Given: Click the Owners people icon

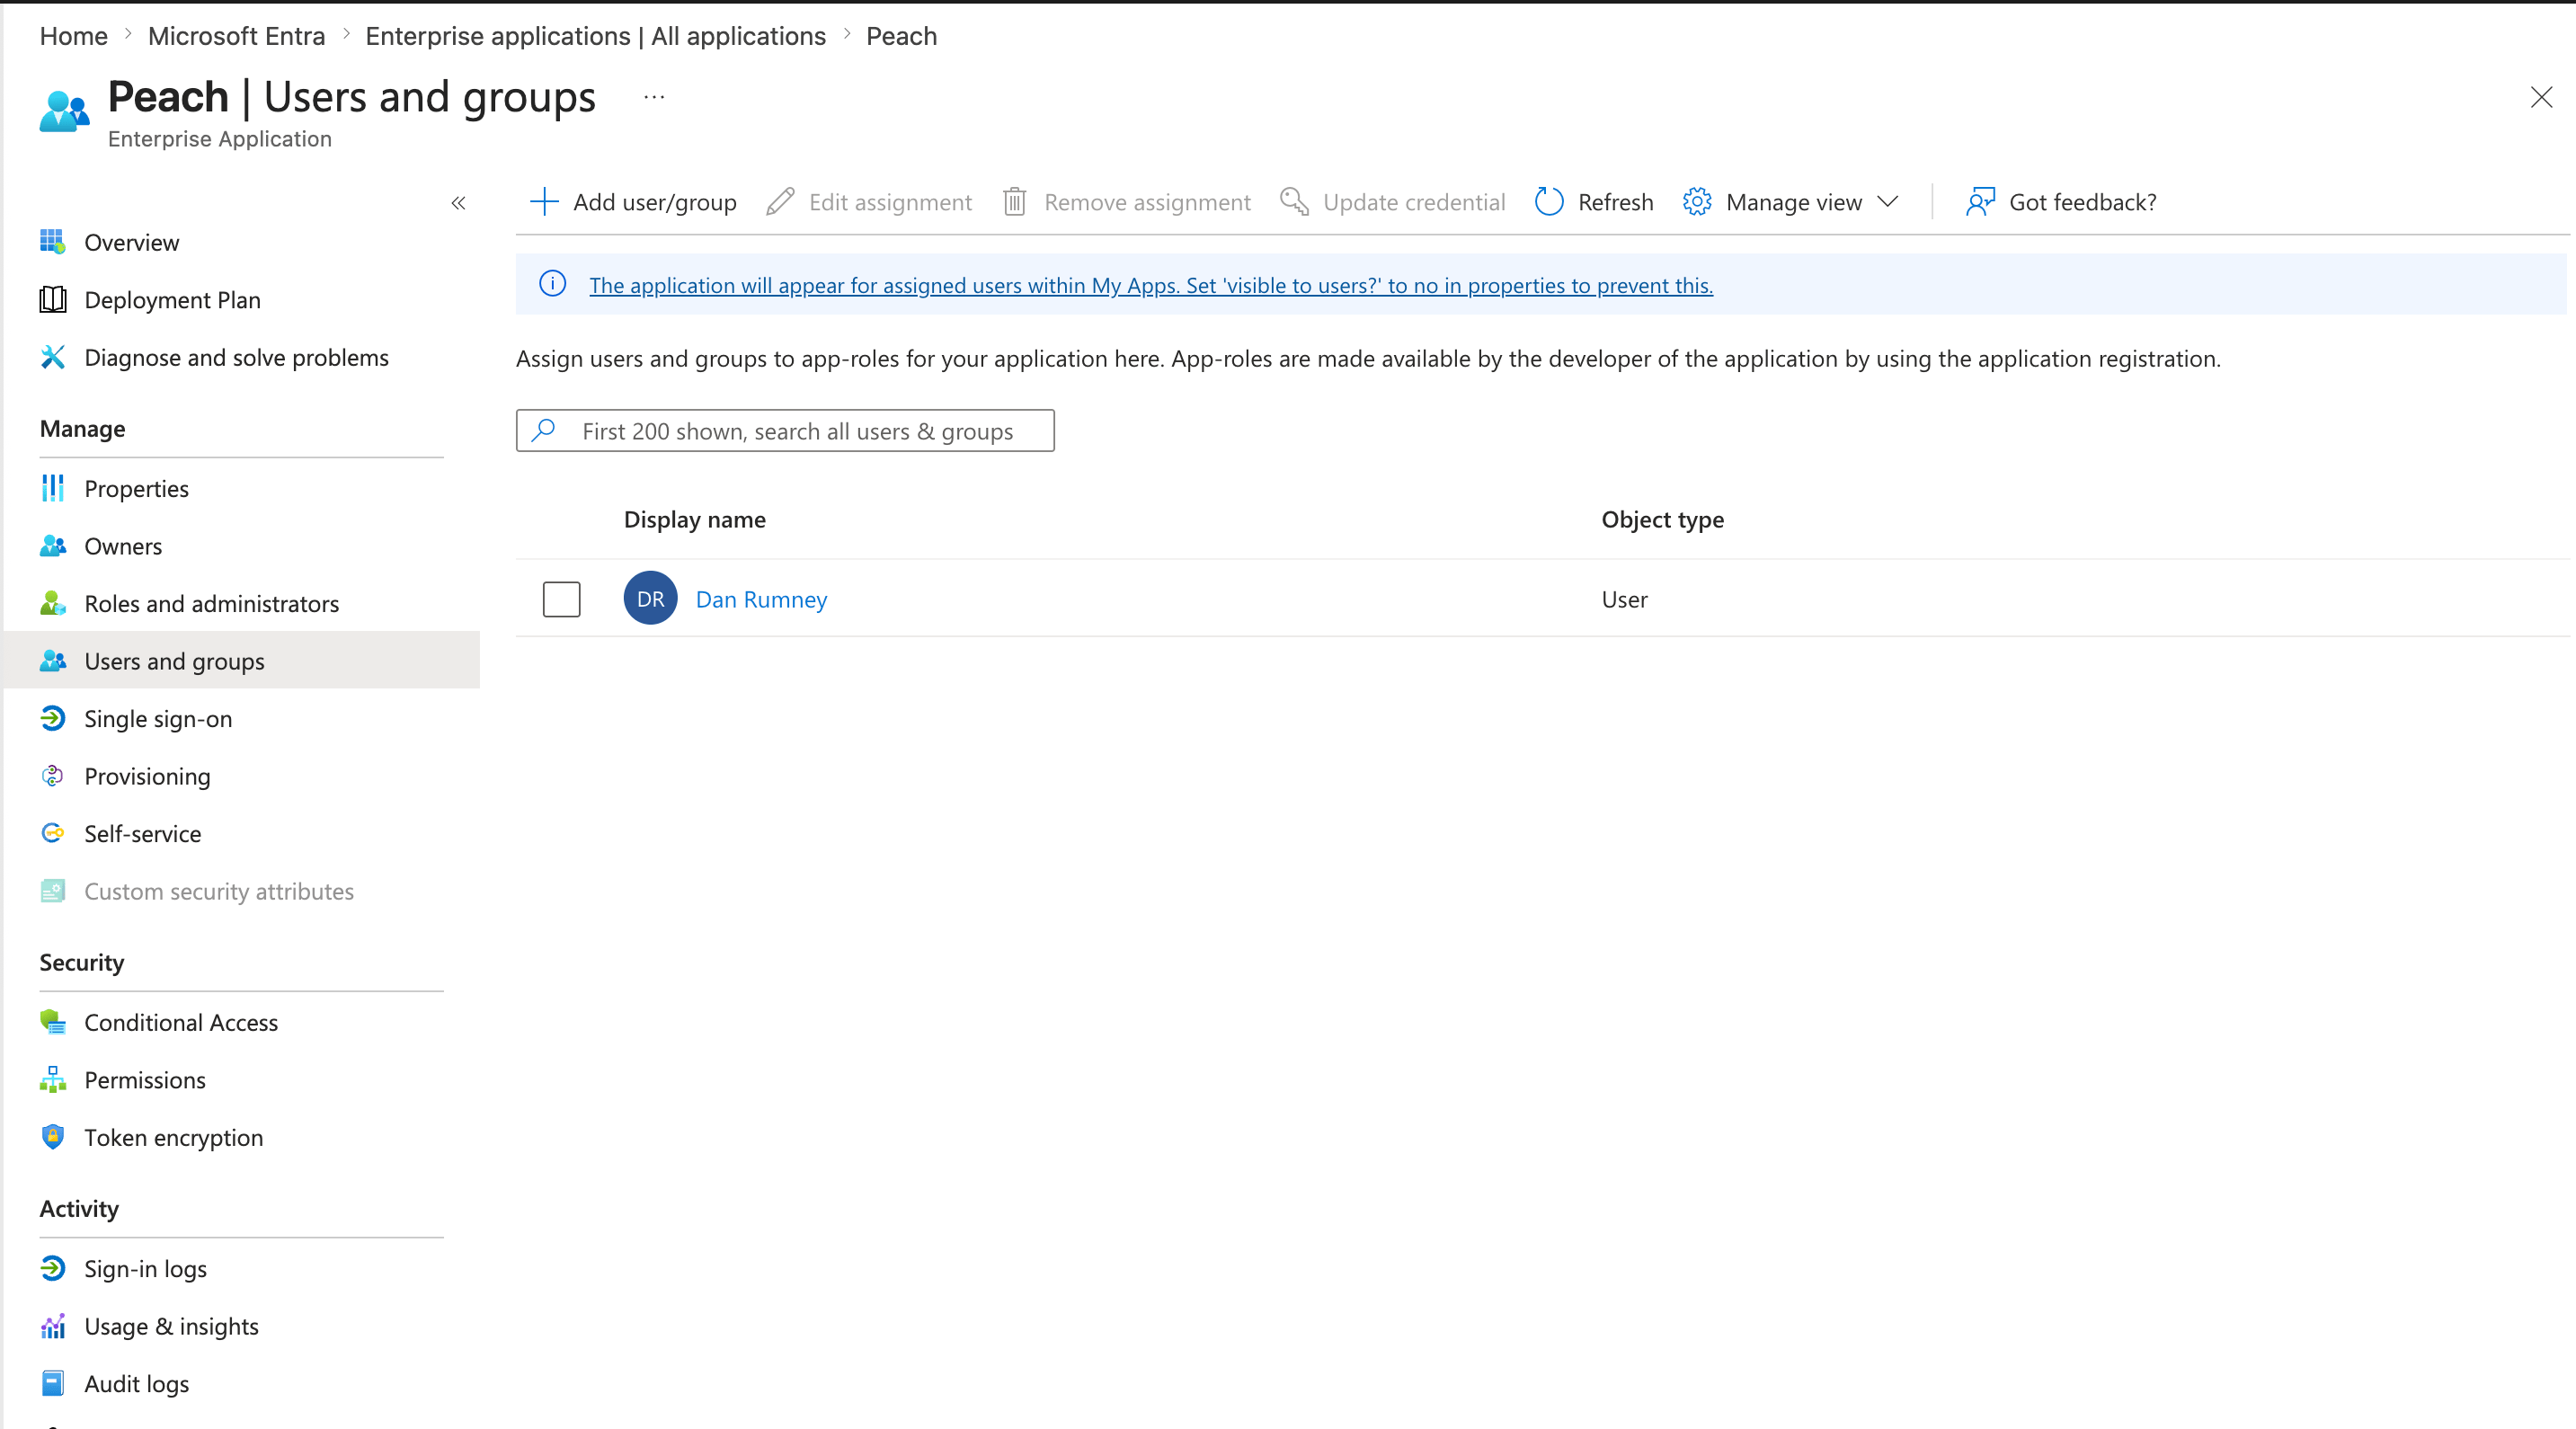Looking at the screenshot, I should click(53, 546).
